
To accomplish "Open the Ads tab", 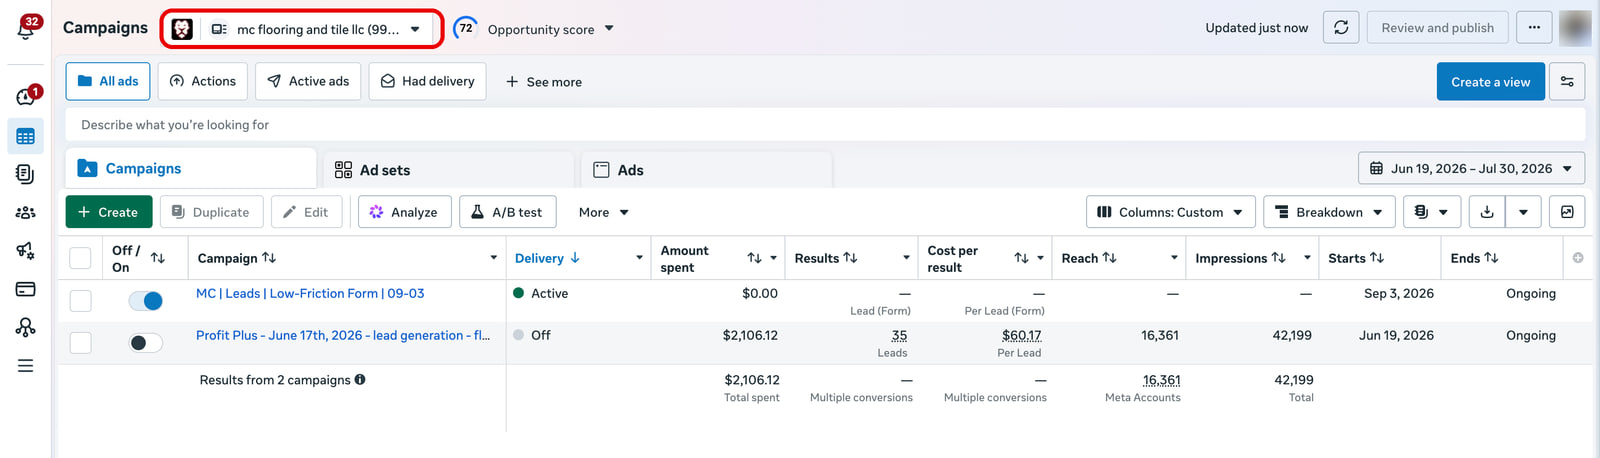I will point(706,170).
